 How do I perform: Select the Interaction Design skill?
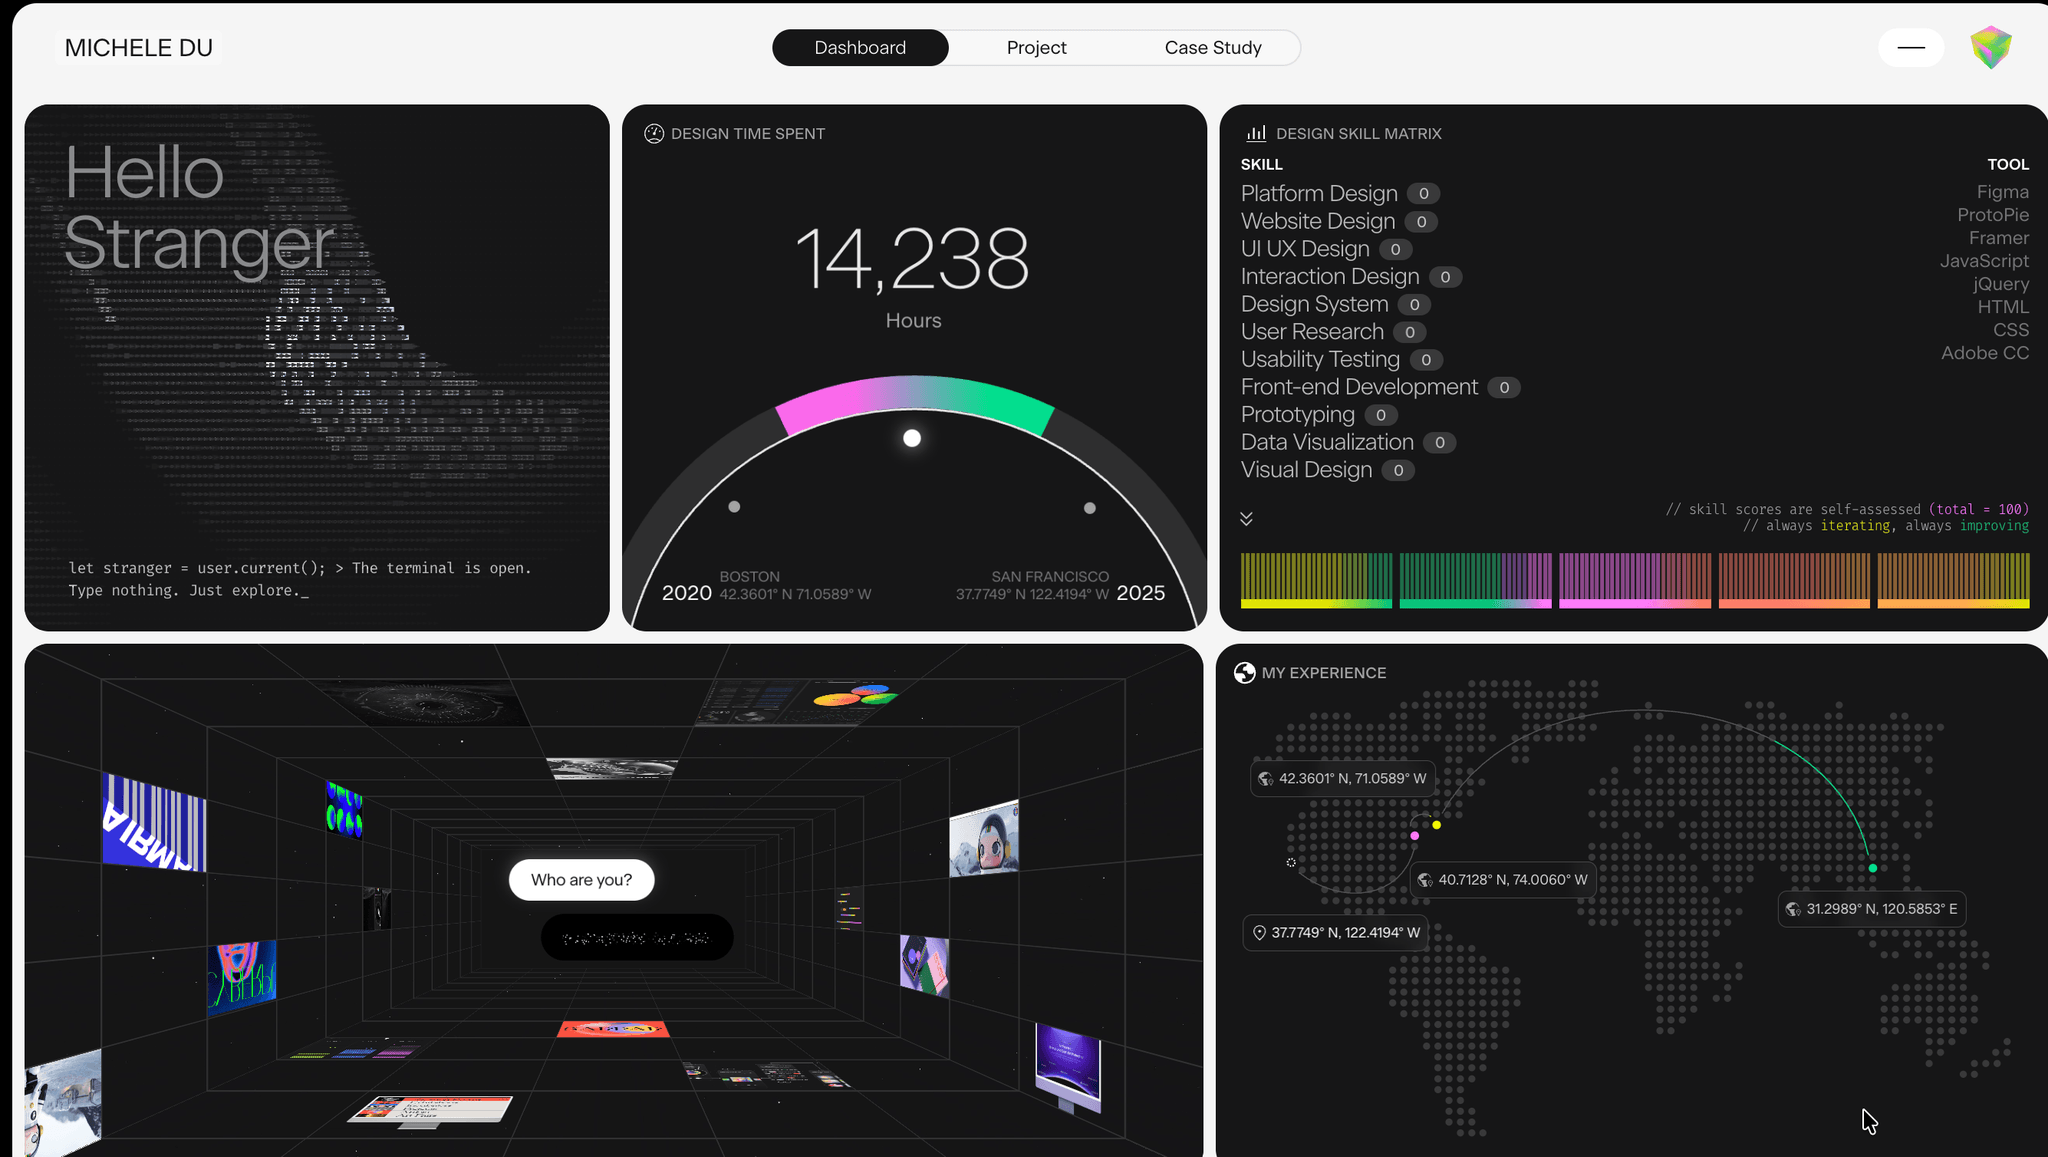pos(1351,277)
